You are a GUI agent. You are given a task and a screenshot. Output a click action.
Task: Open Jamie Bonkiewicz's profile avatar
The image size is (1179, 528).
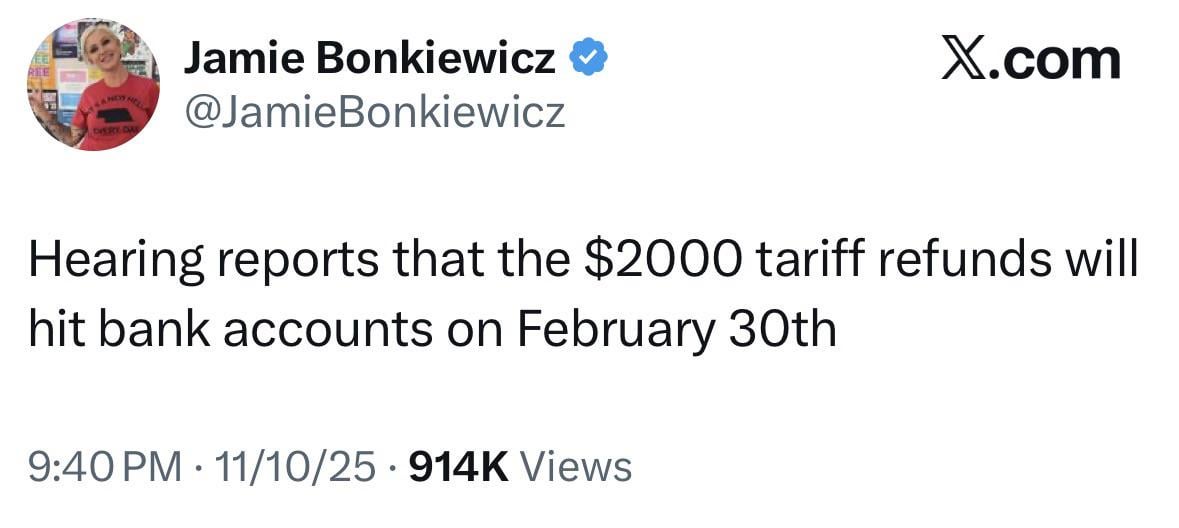coord(92,84)
